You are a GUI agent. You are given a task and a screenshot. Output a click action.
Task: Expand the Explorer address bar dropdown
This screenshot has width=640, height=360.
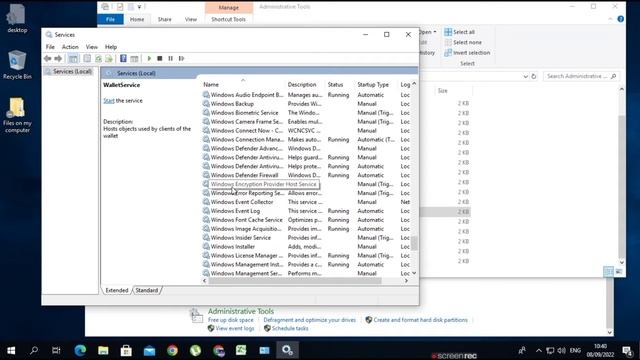tap(526, 76)
